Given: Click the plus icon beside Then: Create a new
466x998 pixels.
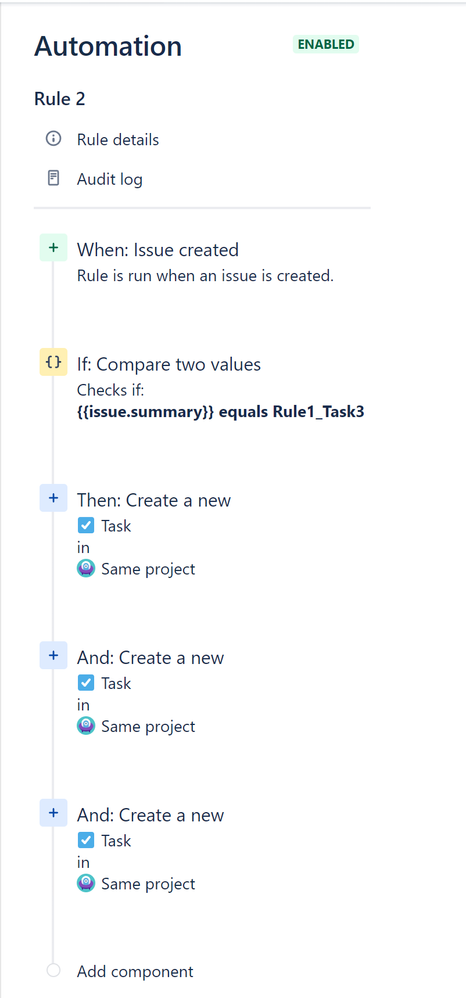Looking at the screenshot, I should pos(53,498).
